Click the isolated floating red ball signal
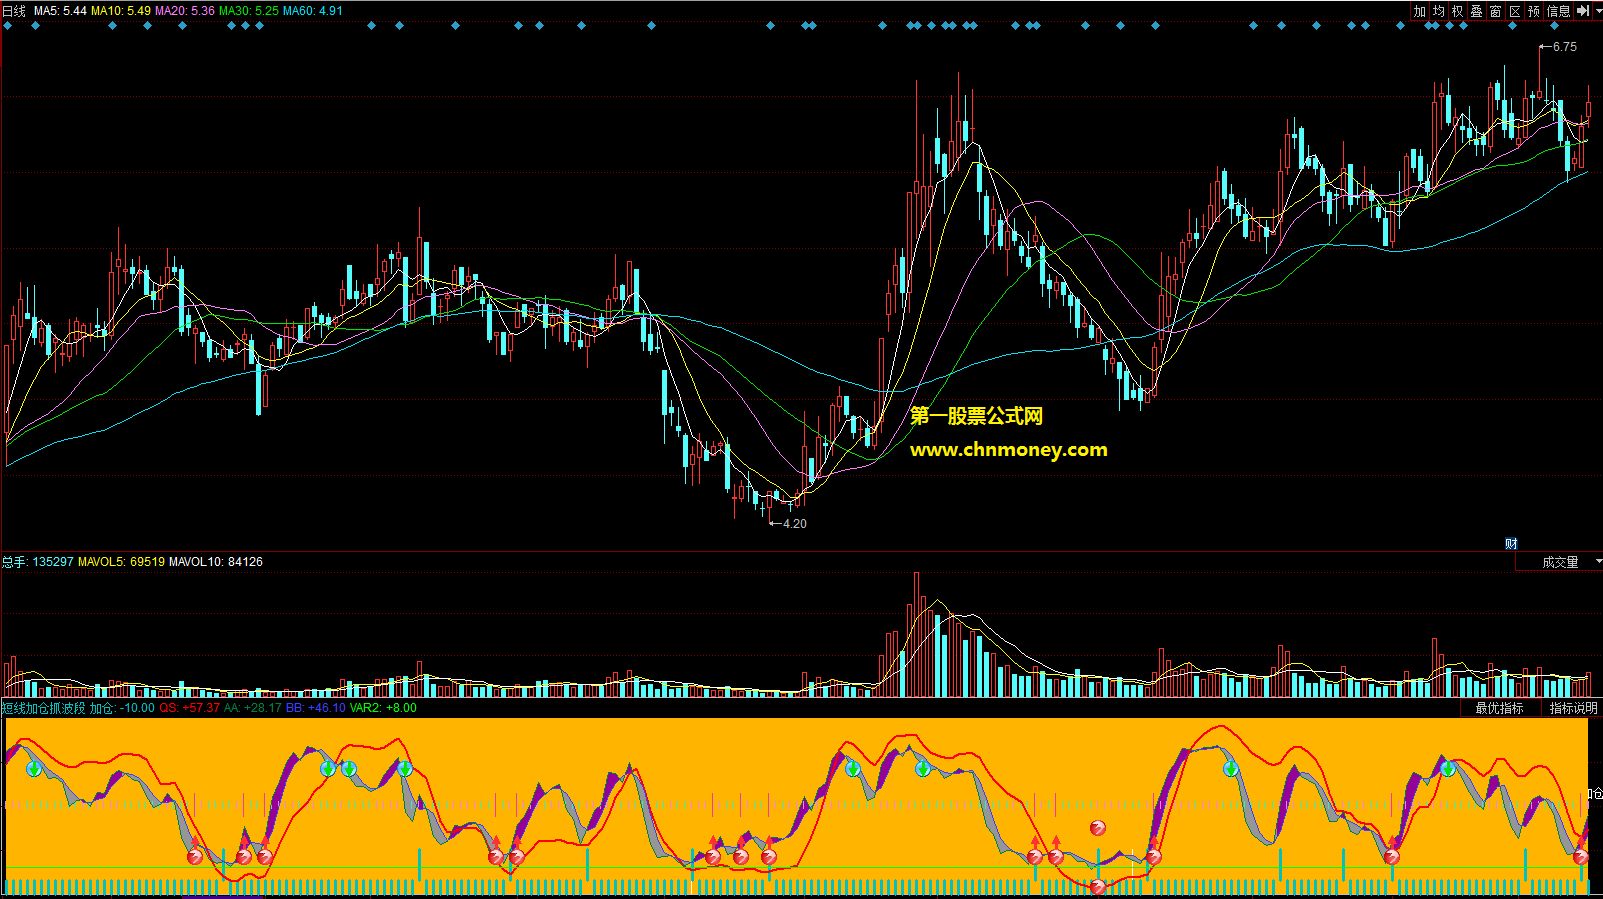Image resolution: width=1603 pixels, height=899 pixels. [1098, 828]
